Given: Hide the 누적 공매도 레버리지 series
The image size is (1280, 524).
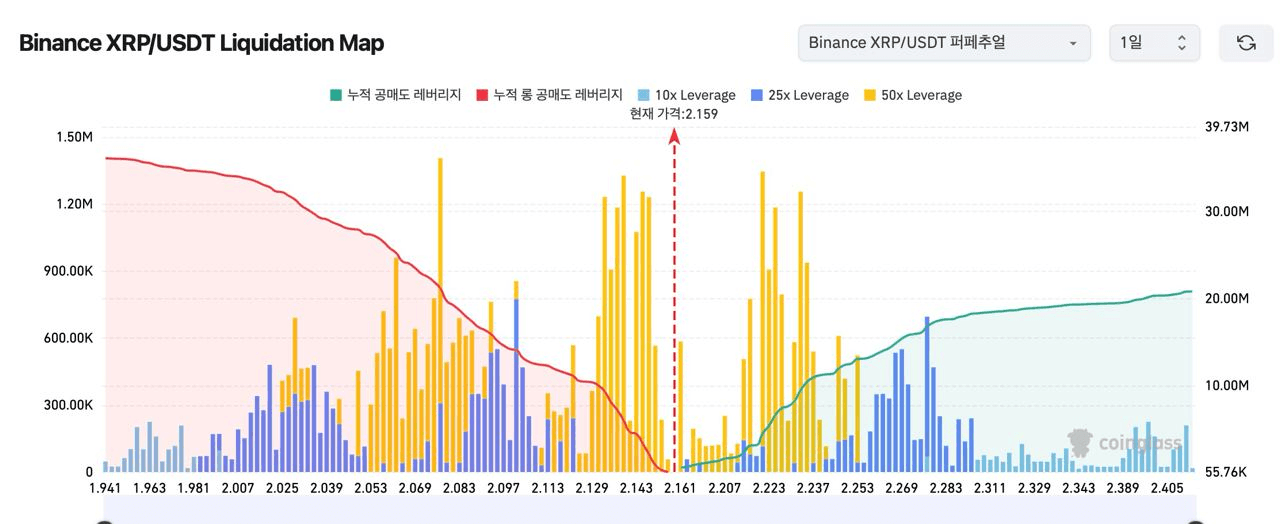Looking at the screenshot, I should tap(403, 95).
